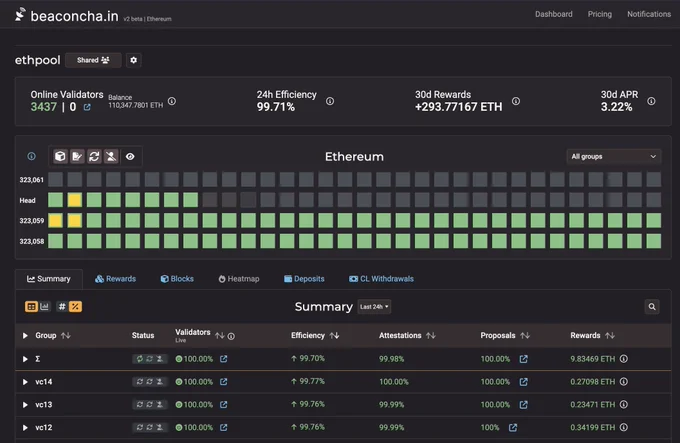This screenshot has width=680, height=443.
Task: Show Validators column info icon
Action: pyautogui.click(x=231, y=336)
